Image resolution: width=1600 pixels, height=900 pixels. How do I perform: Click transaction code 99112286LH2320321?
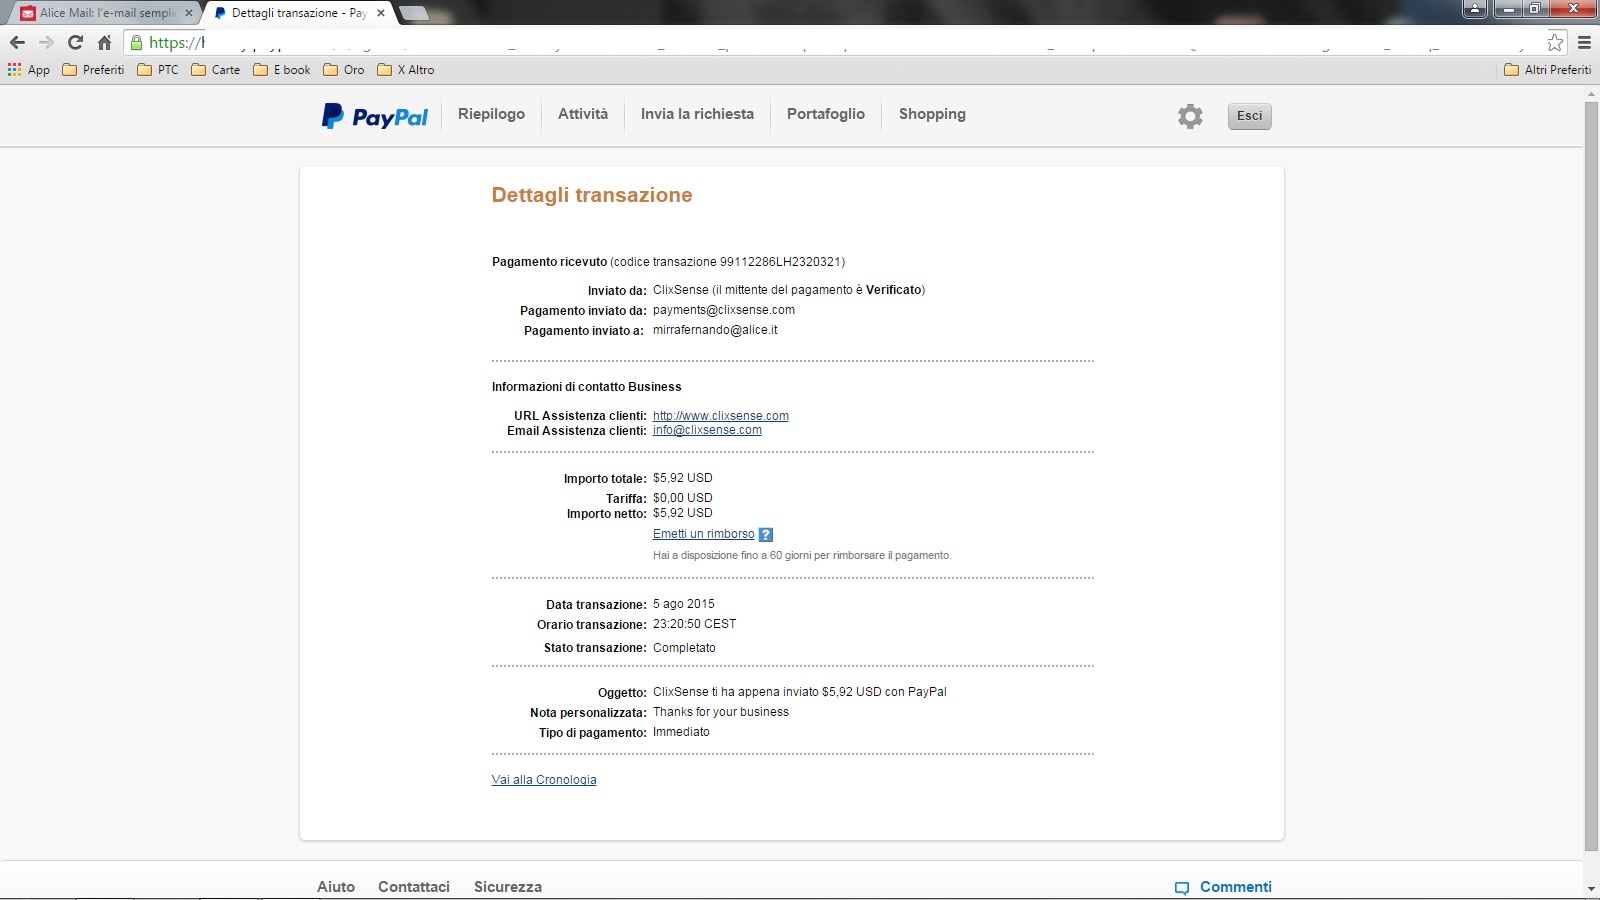click(x=780, y=262)
